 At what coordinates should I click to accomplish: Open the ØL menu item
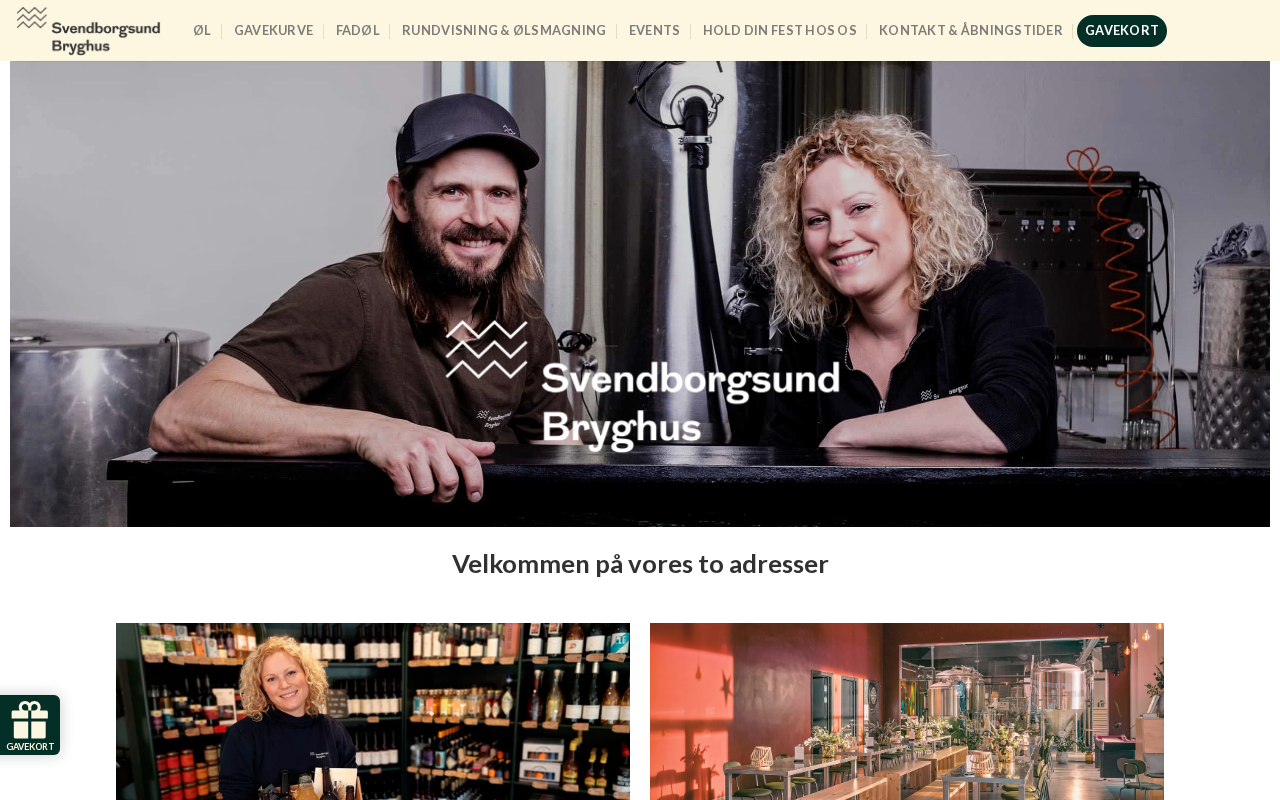(x=202, y=31)
